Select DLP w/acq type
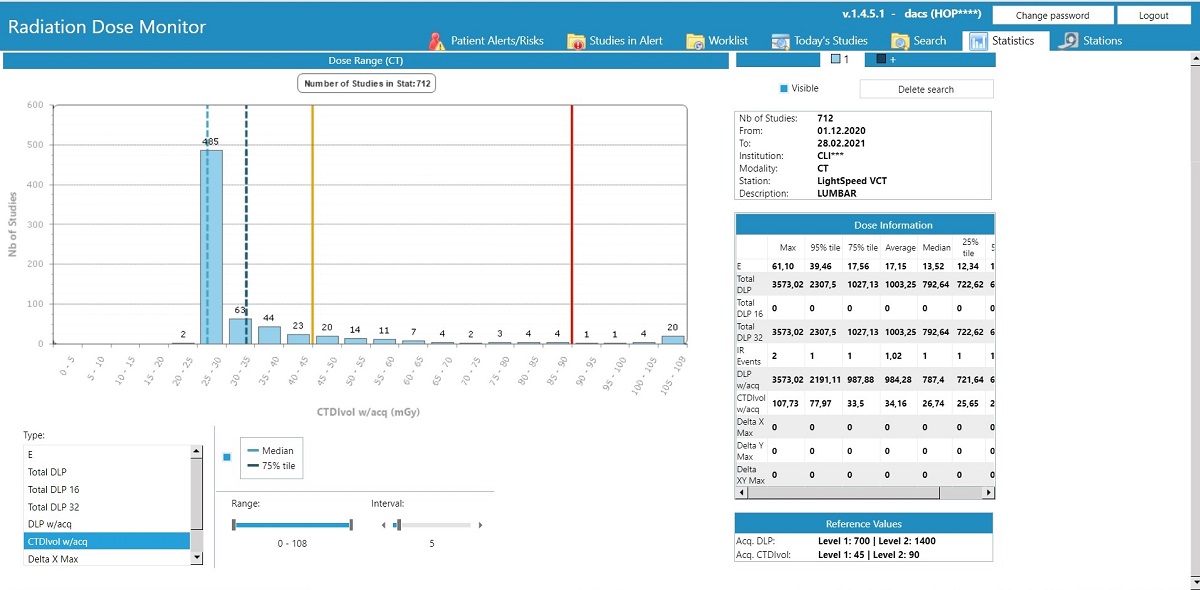The height and width of the screenshot is (590, 1200). (x=107, y=524)
